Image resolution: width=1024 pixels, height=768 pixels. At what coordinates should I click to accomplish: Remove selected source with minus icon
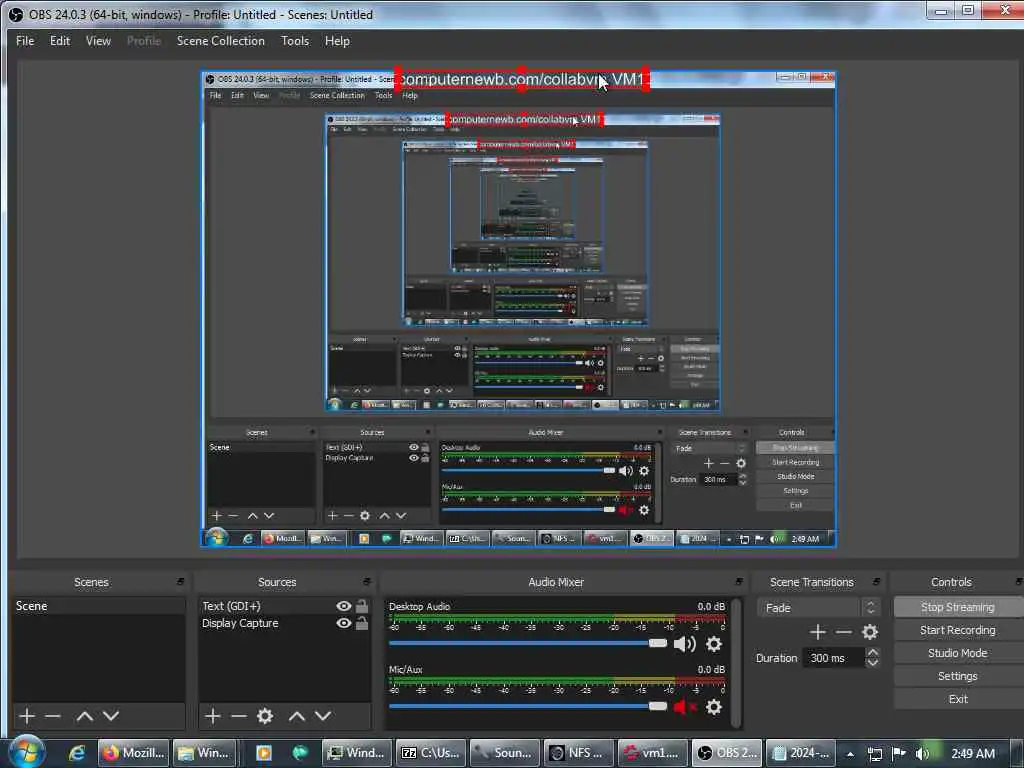[238, 716]
